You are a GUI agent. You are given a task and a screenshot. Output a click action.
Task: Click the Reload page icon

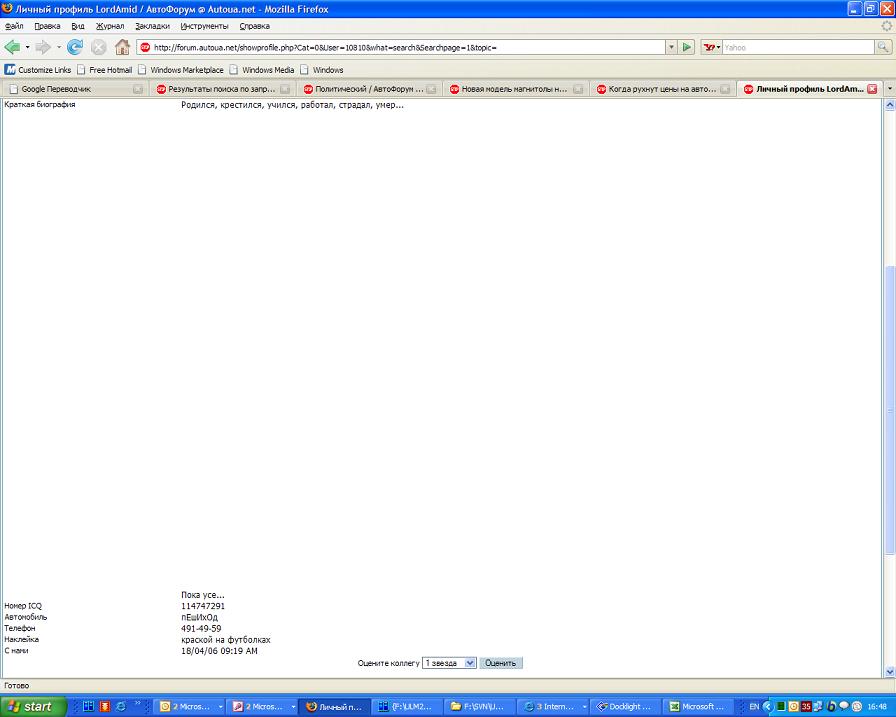[x=75, y=47]
